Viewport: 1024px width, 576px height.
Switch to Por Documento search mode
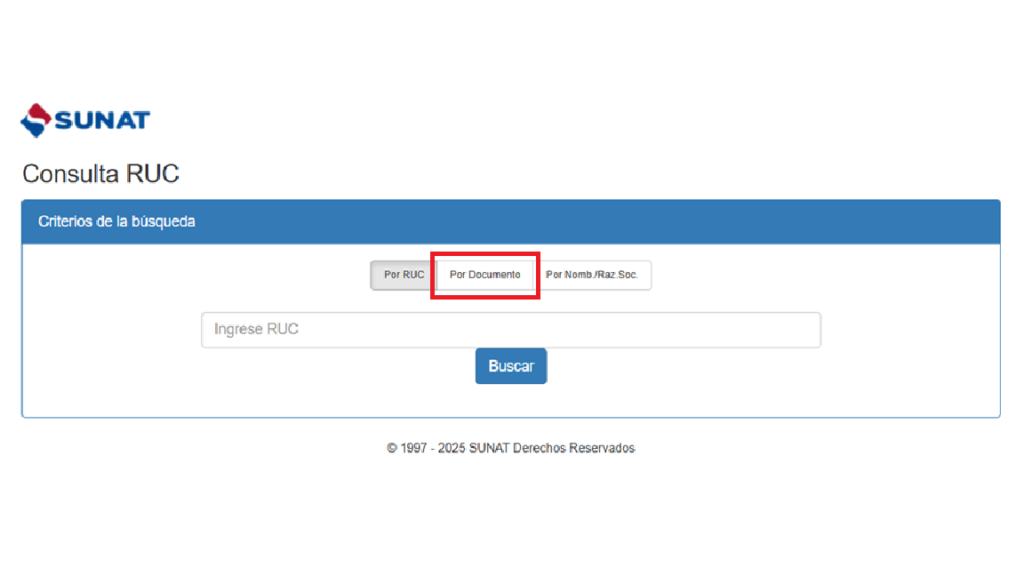click(485, 275)
